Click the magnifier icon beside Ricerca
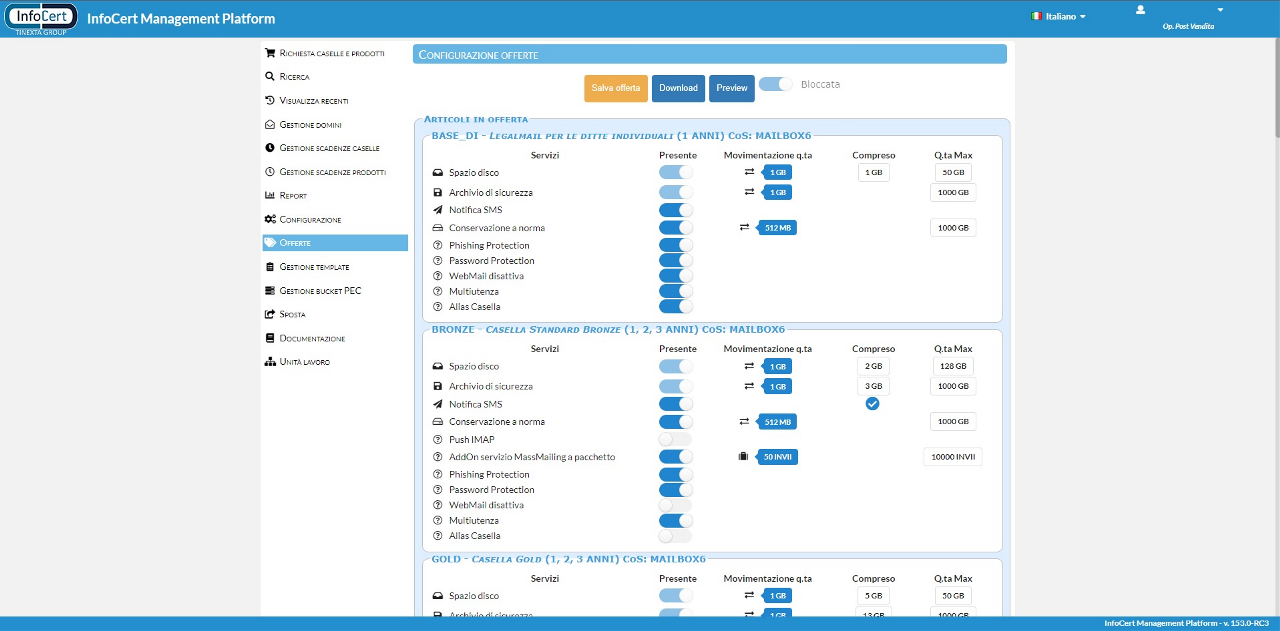The height and width of the screenshot is (631, 1280). pos(270,76)
